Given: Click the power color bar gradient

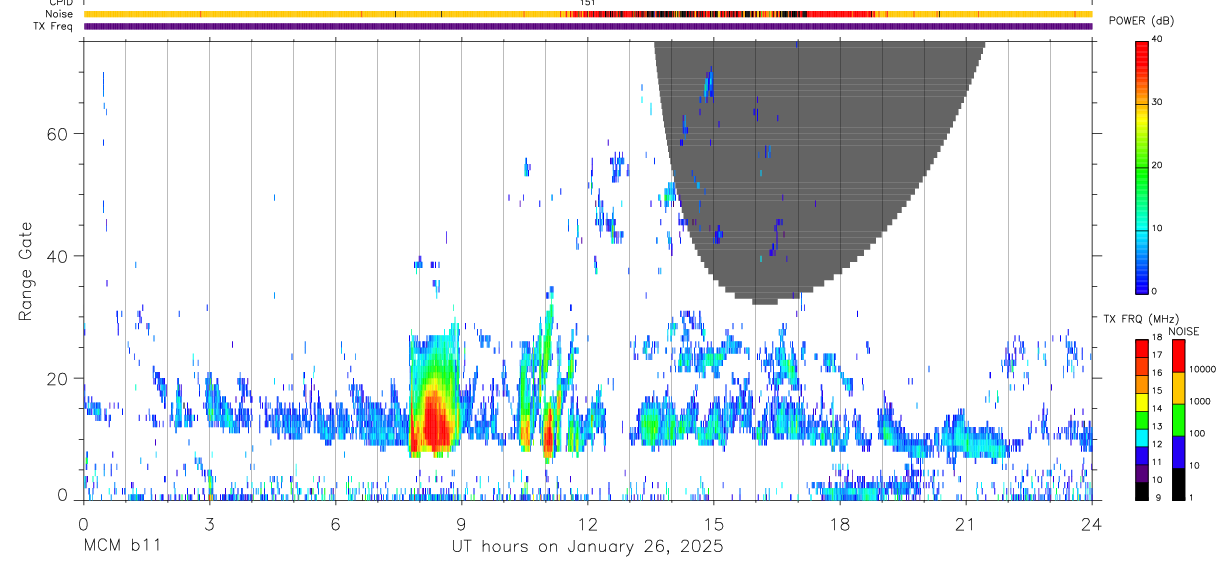Looking at the screenshot, I should (x=1142, y=167).
